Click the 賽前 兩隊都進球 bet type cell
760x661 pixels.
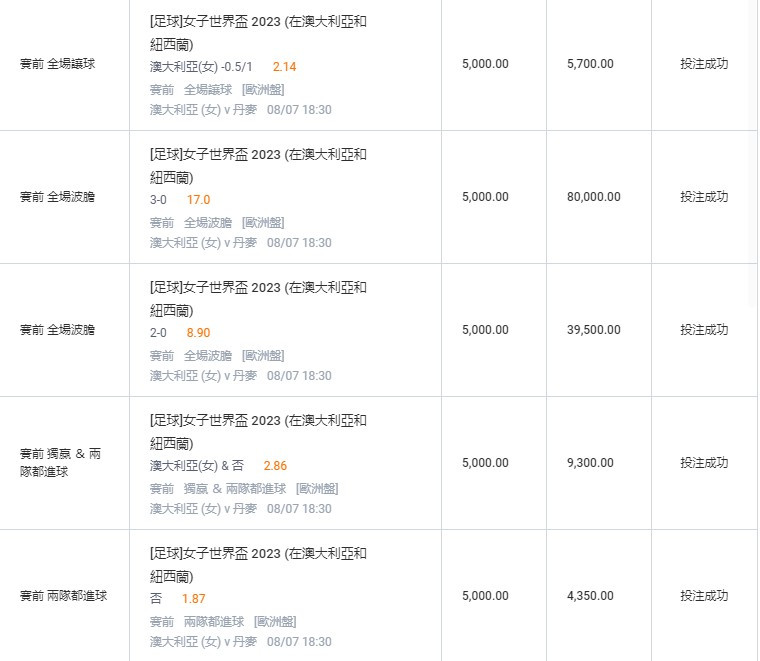(64, 596)
